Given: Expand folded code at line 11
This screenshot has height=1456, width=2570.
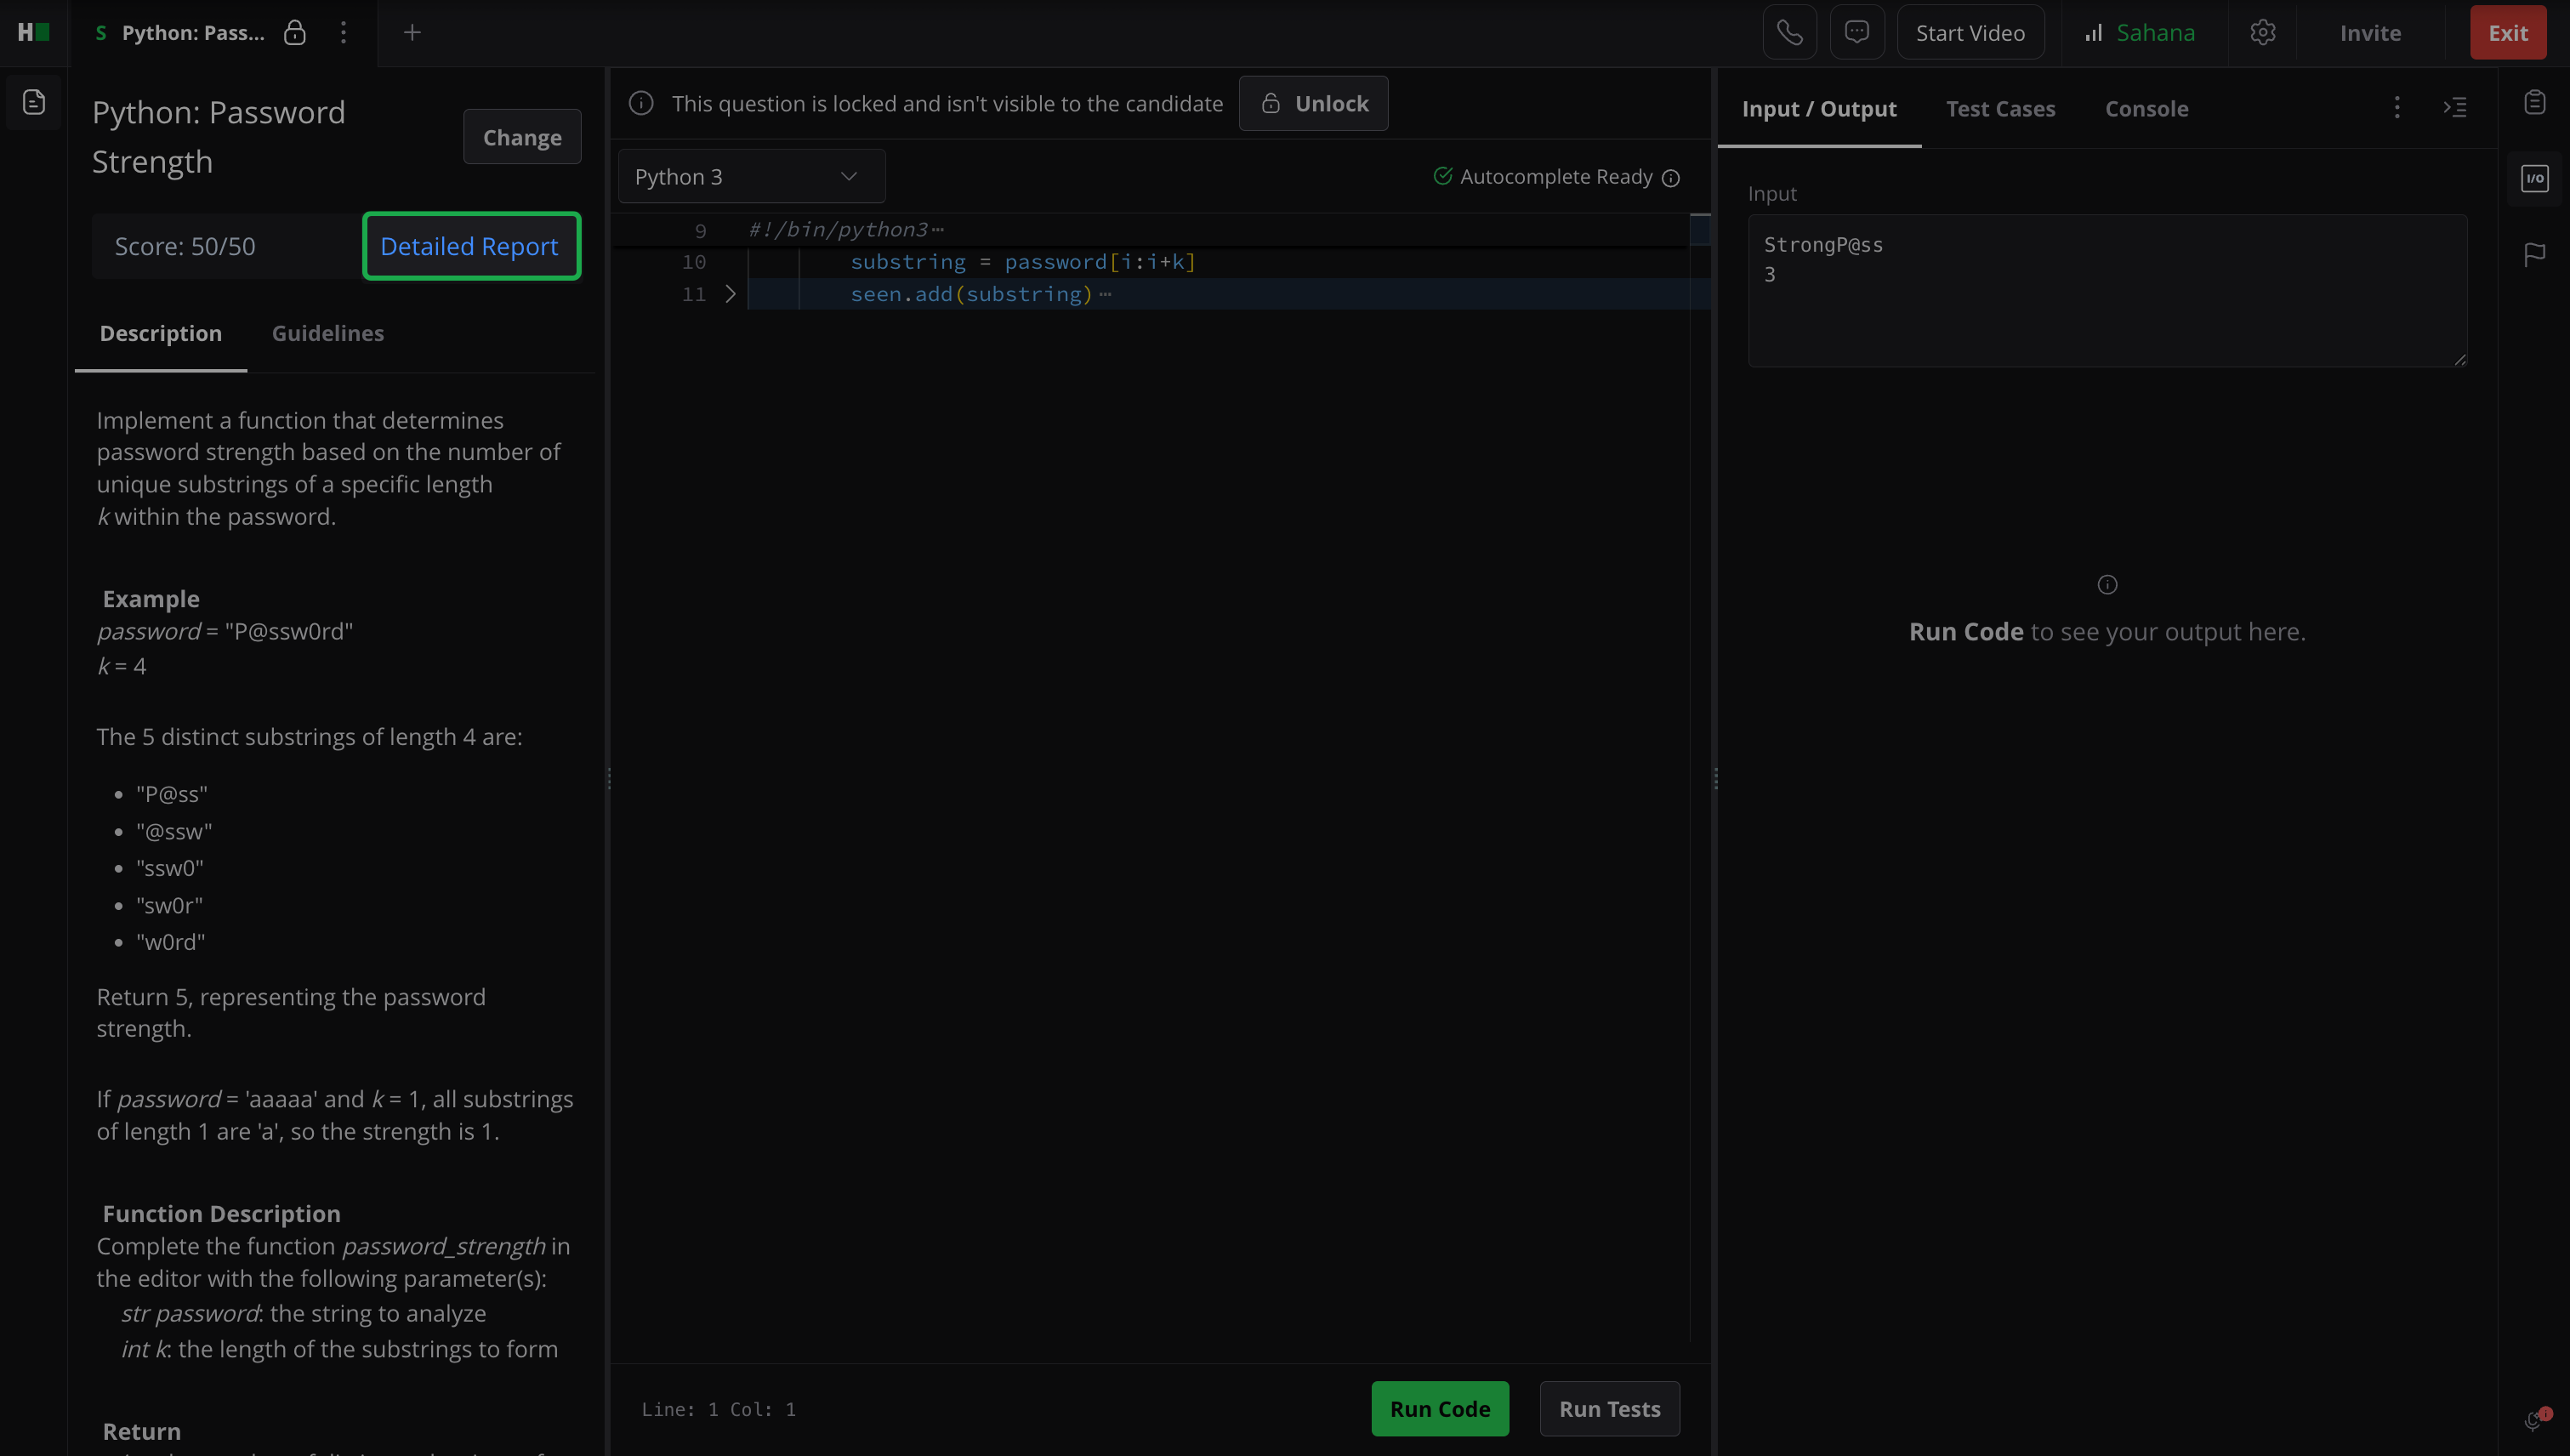Looking at the screenshot, I should (730, 294).
